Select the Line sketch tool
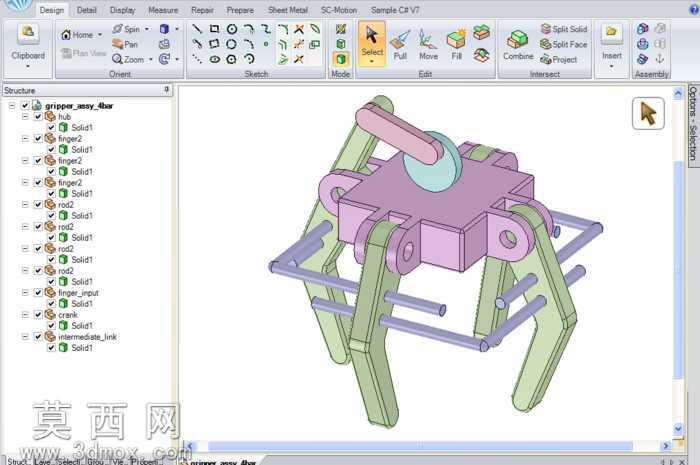Image resolution: width=700 pixels, height=465 pixels. pyautogui.click(x=197, y=29)
